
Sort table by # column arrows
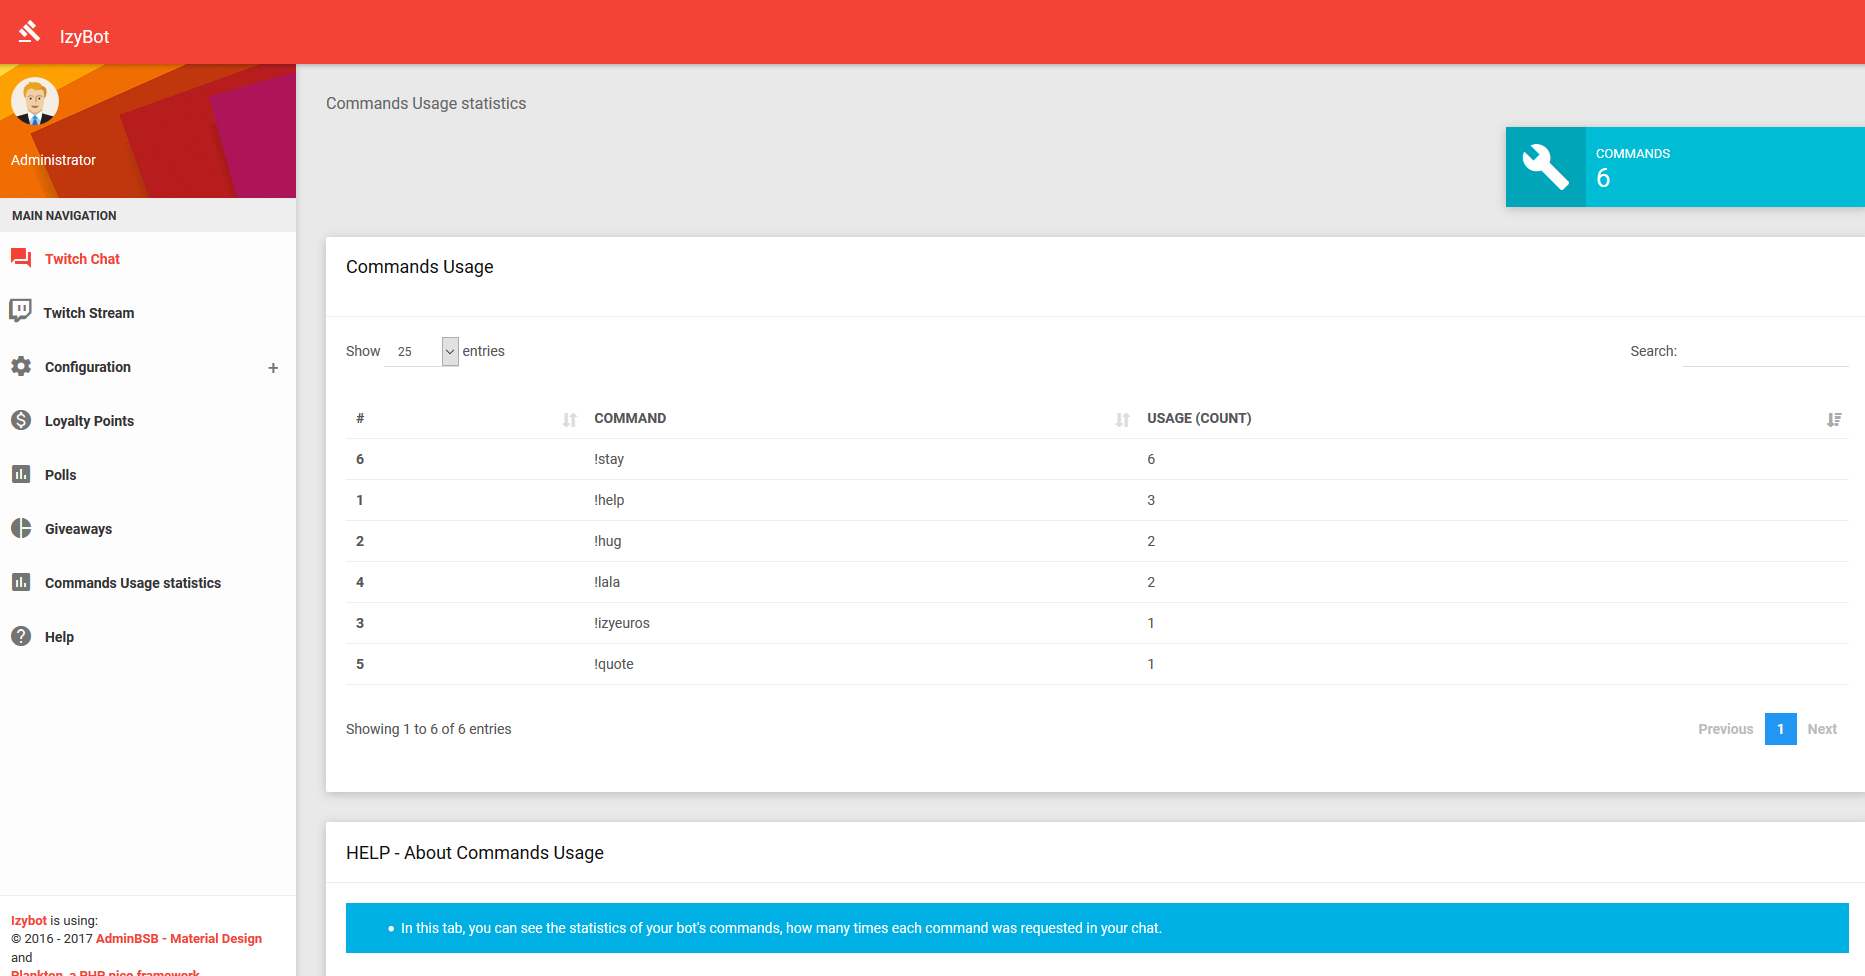[x=570, y=420]
